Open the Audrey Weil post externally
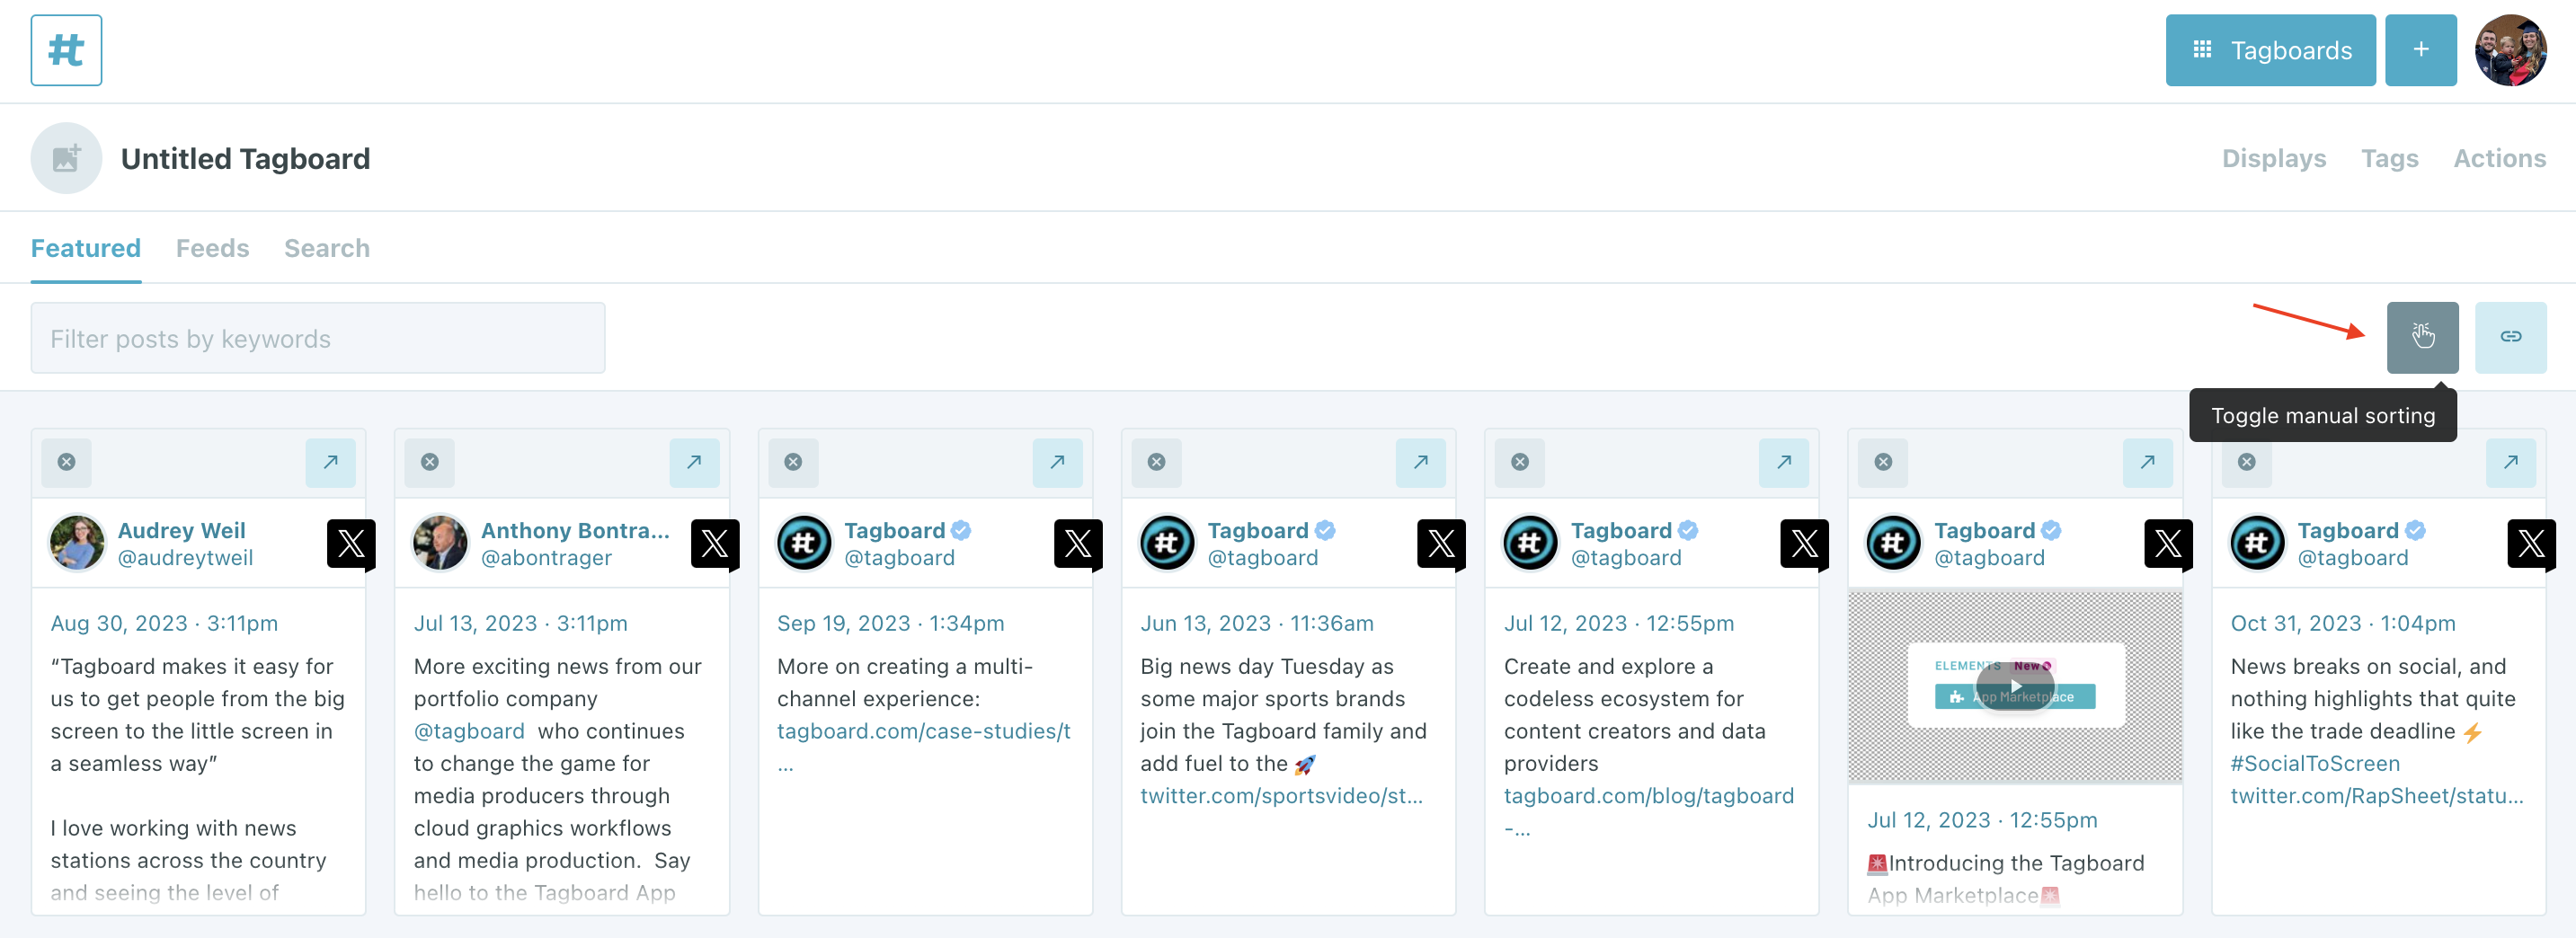 point(331,462)
